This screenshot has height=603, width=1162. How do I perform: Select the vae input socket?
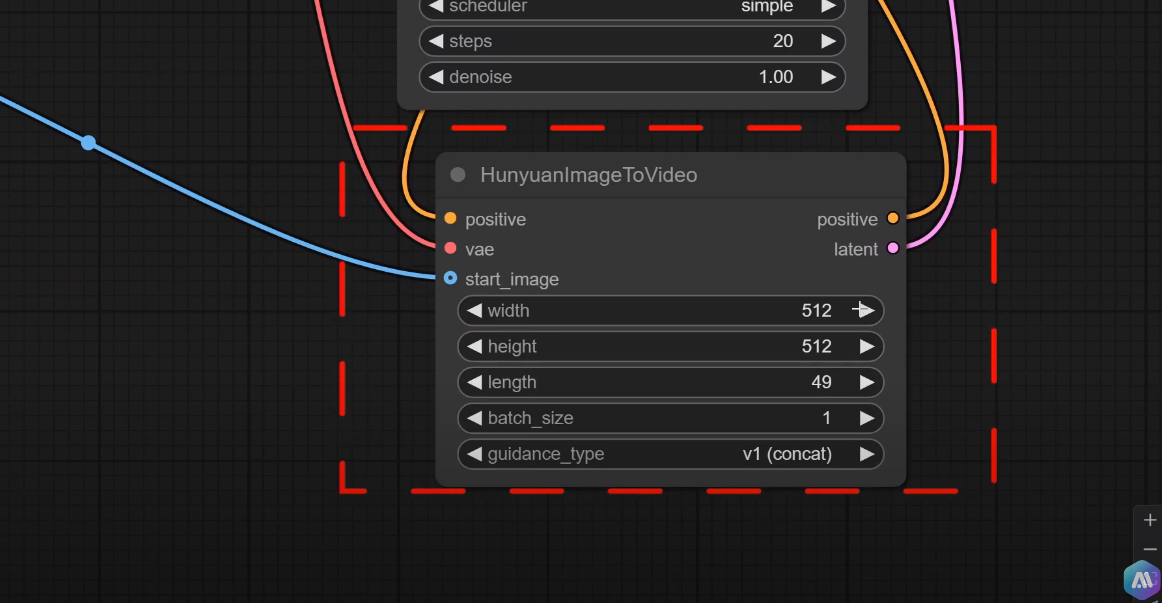pos(450,248)
